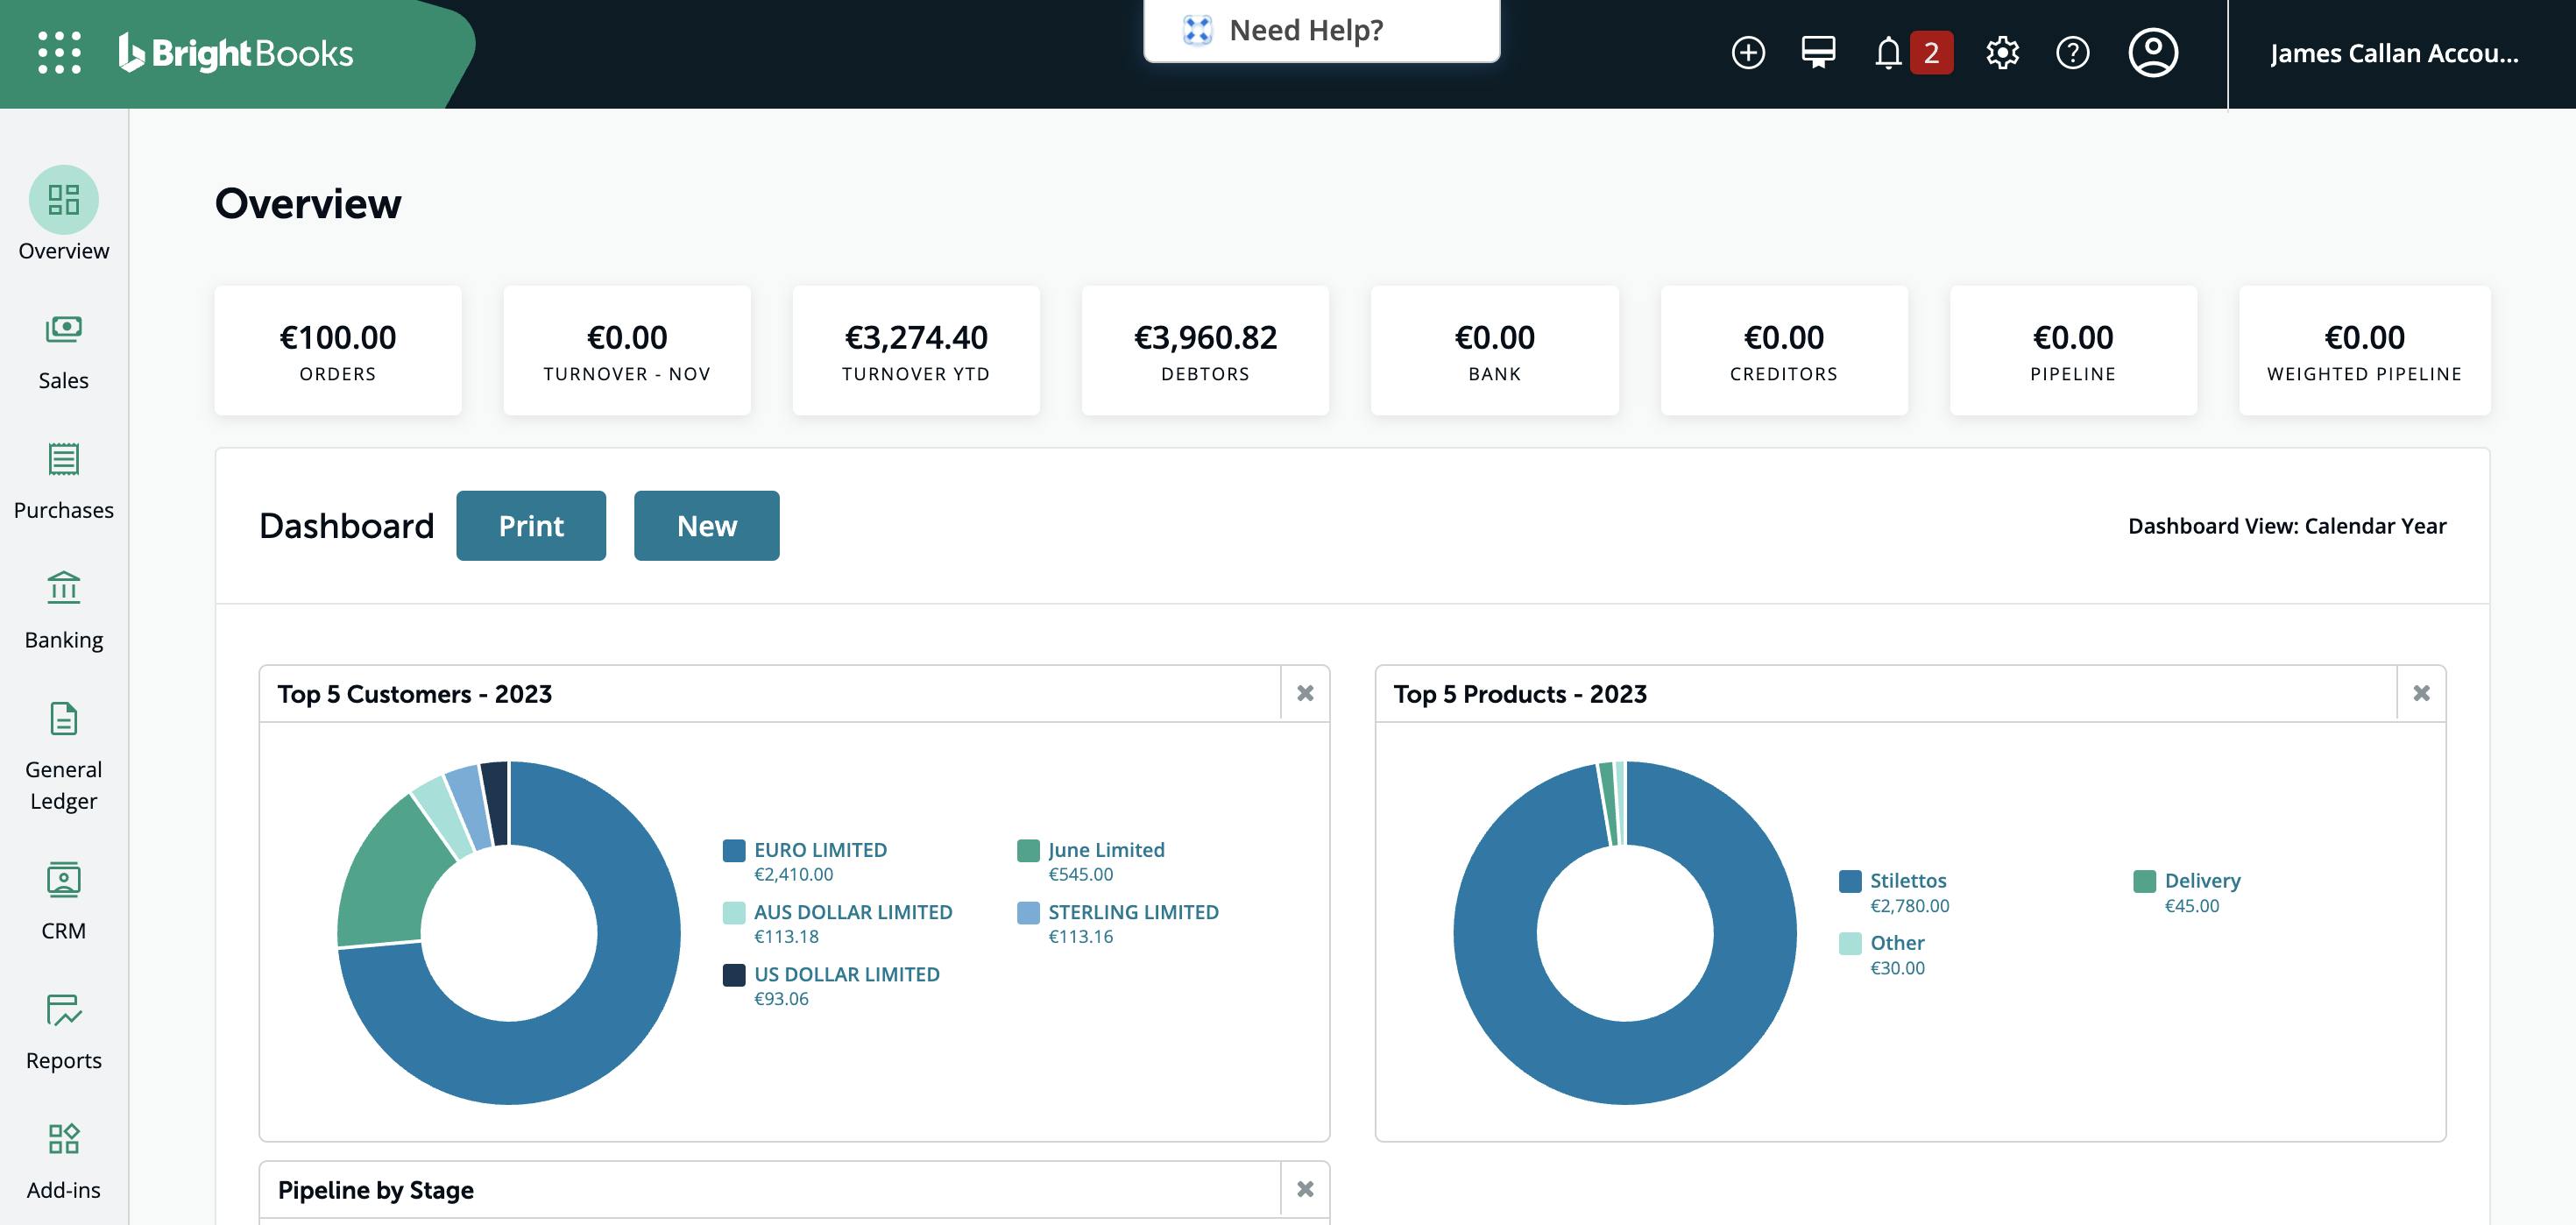Open the Turnover YTD summary card
Screen dimensions: 2576x1225
pyautogui.click(x=916, y=351)
